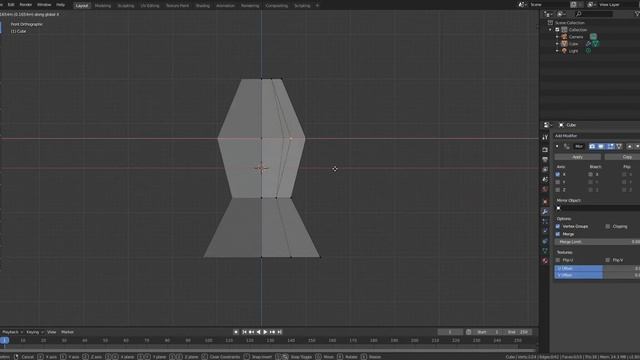Enable the Flip U texture option
The height and width of the screenshot is (360, 640).
click(x=558, y=260)
